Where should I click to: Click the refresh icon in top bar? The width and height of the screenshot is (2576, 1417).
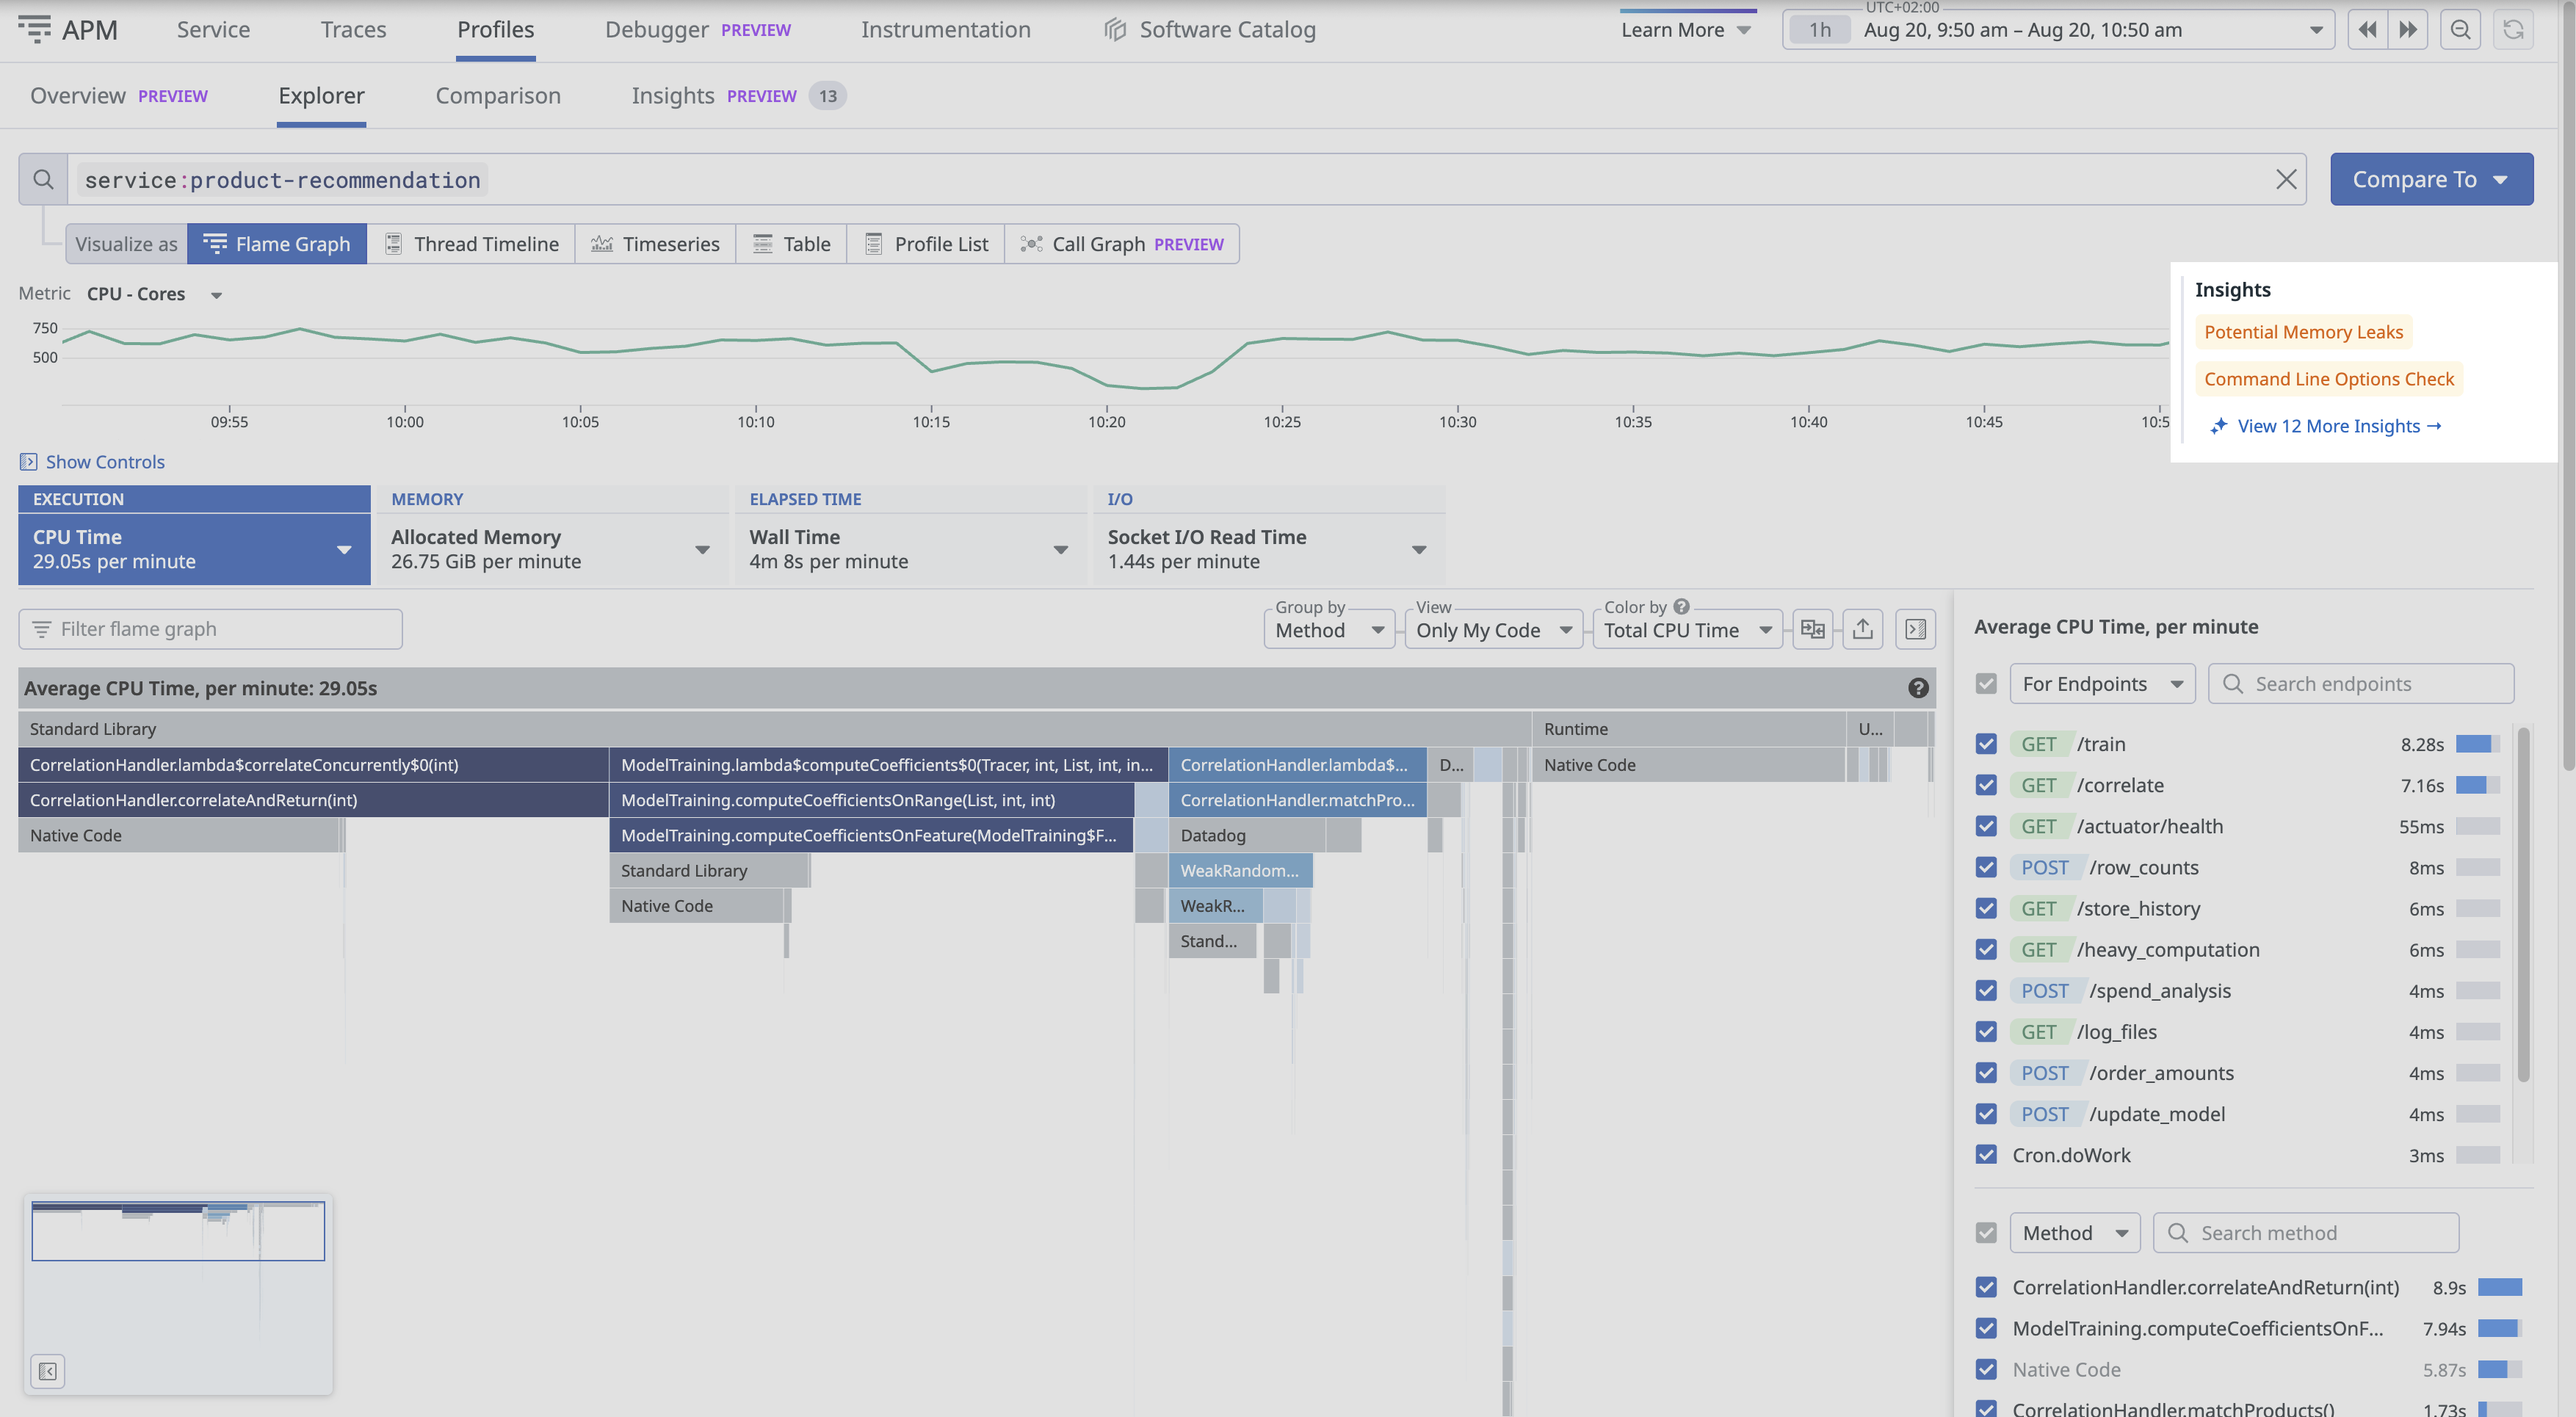pyautogui.click(x=2513, y=30)
